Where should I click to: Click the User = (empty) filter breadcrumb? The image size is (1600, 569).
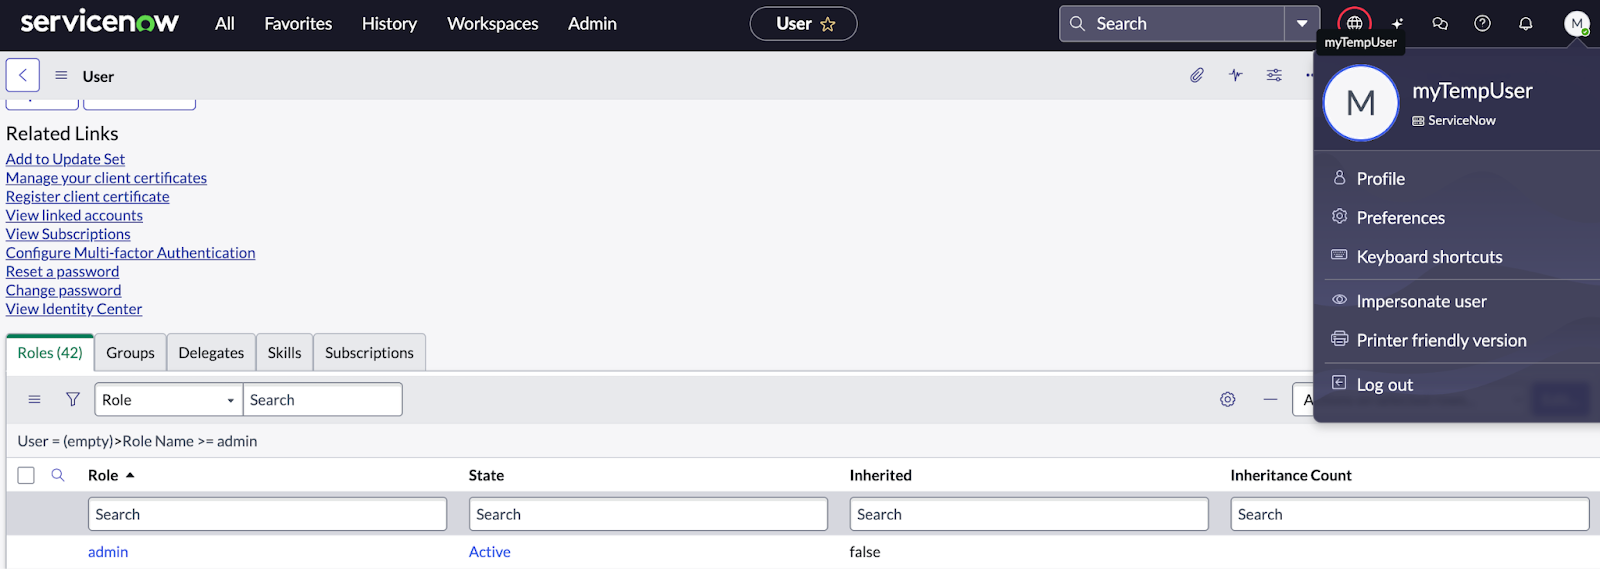point(66,441)
